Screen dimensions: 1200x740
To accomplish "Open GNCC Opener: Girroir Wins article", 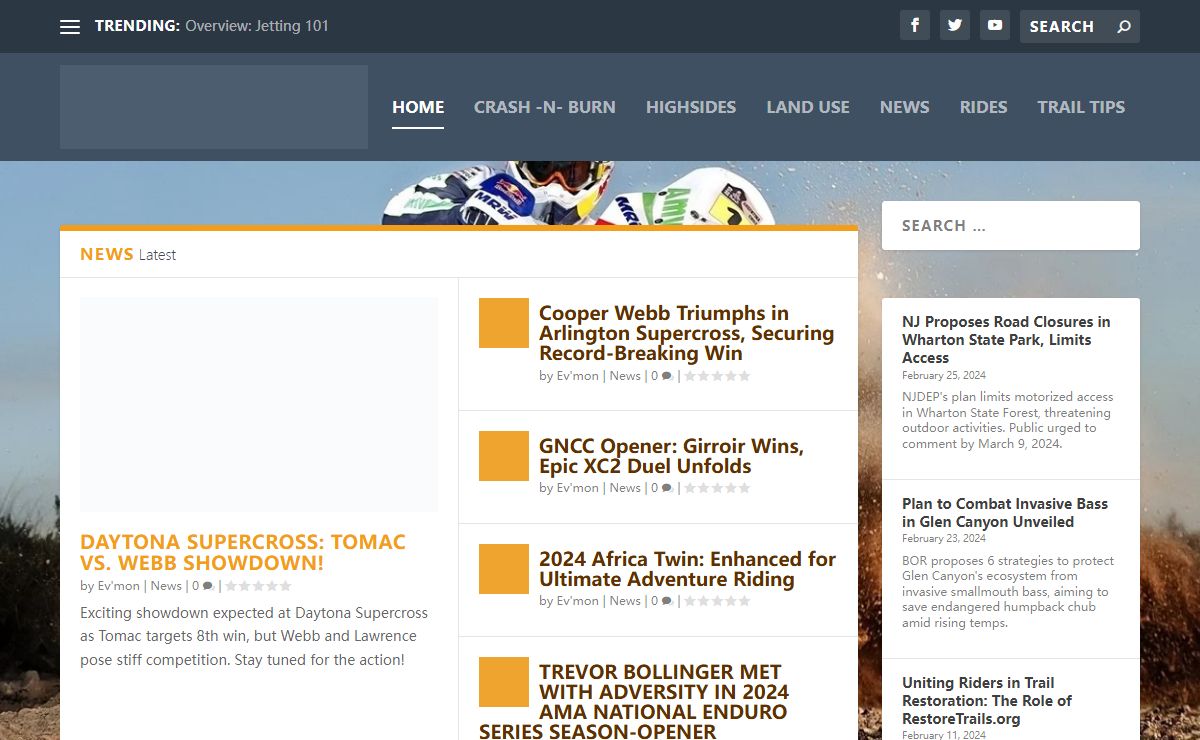I will pyautogui.click(x=671, y=456).
